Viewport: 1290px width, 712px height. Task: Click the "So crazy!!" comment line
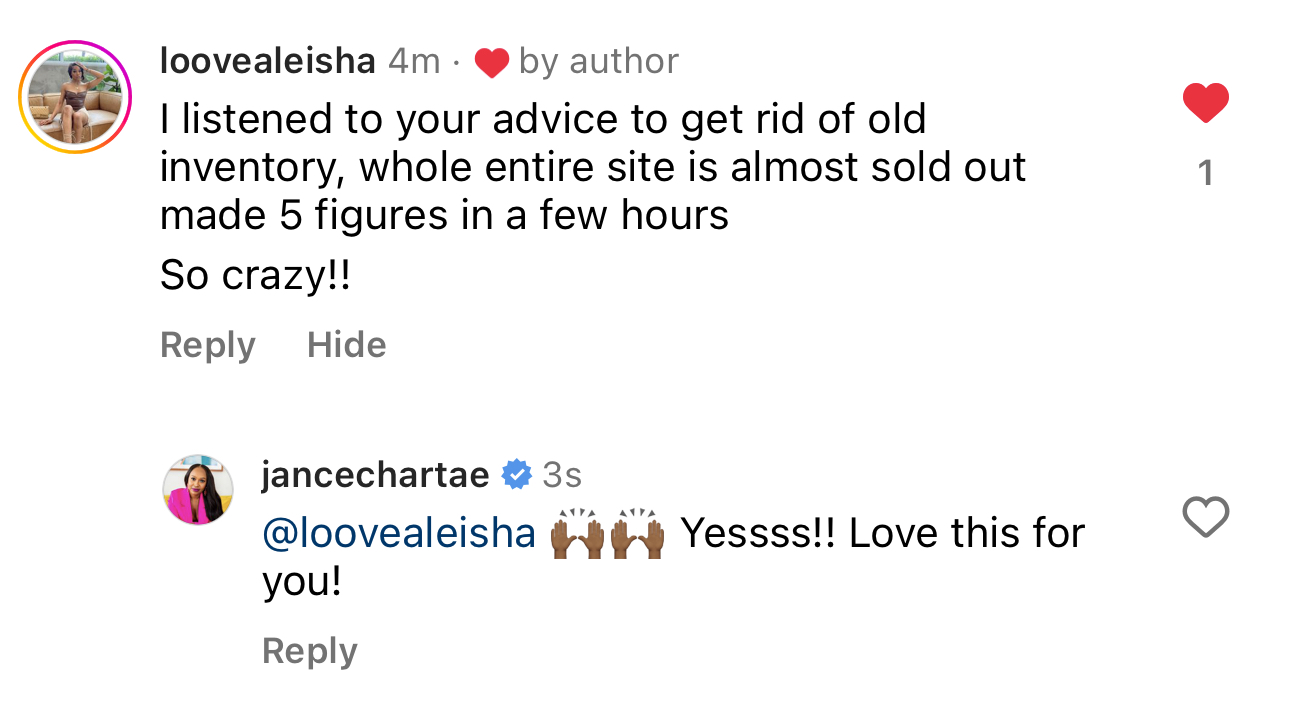(x=256, y=277)
